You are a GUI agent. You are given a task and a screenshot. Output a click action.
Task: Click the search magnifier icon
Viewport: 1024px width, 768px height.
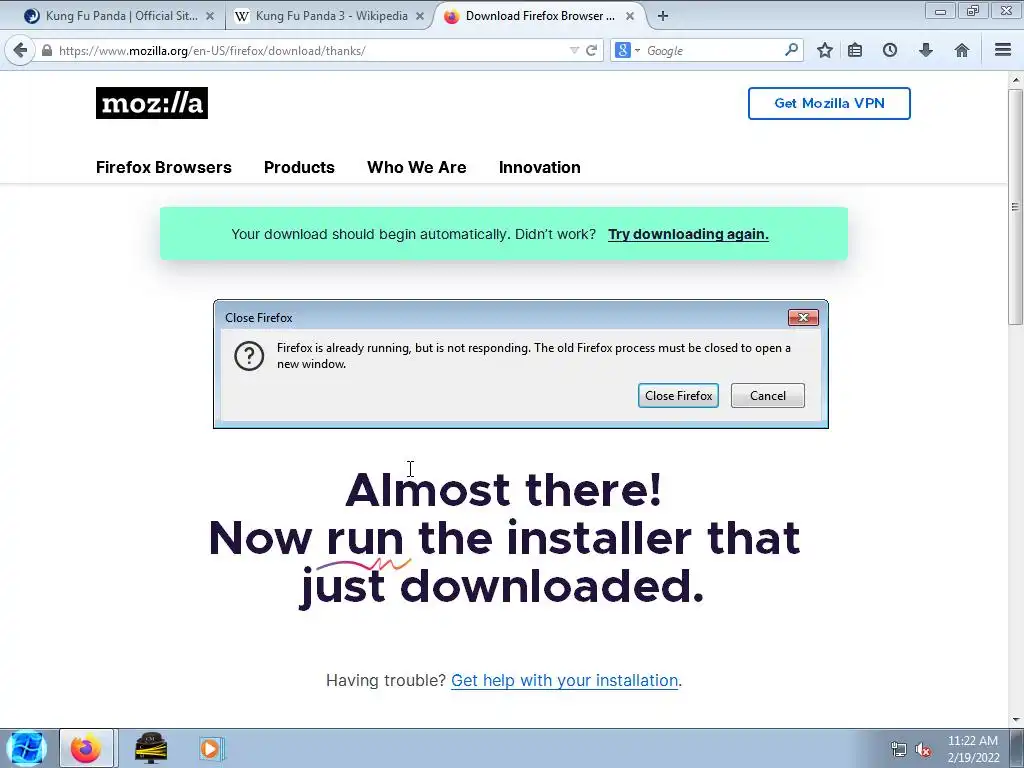791,50
